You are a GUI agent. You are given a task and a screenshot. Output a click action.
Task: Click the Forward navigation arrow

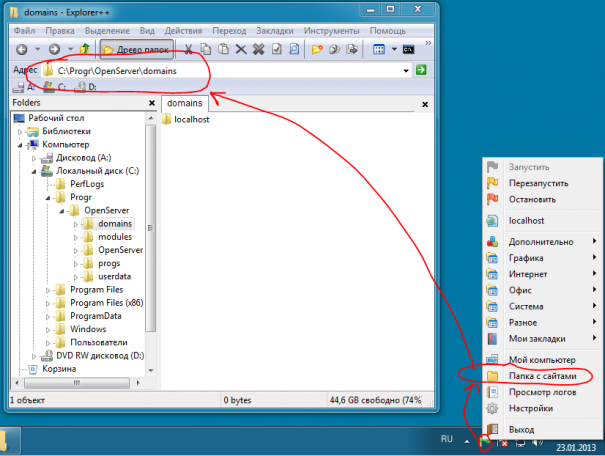tap(54, 49)
